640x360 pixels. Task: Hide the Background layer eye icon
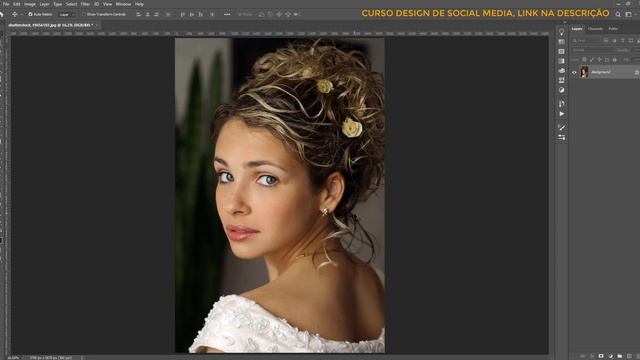[574, 72]
